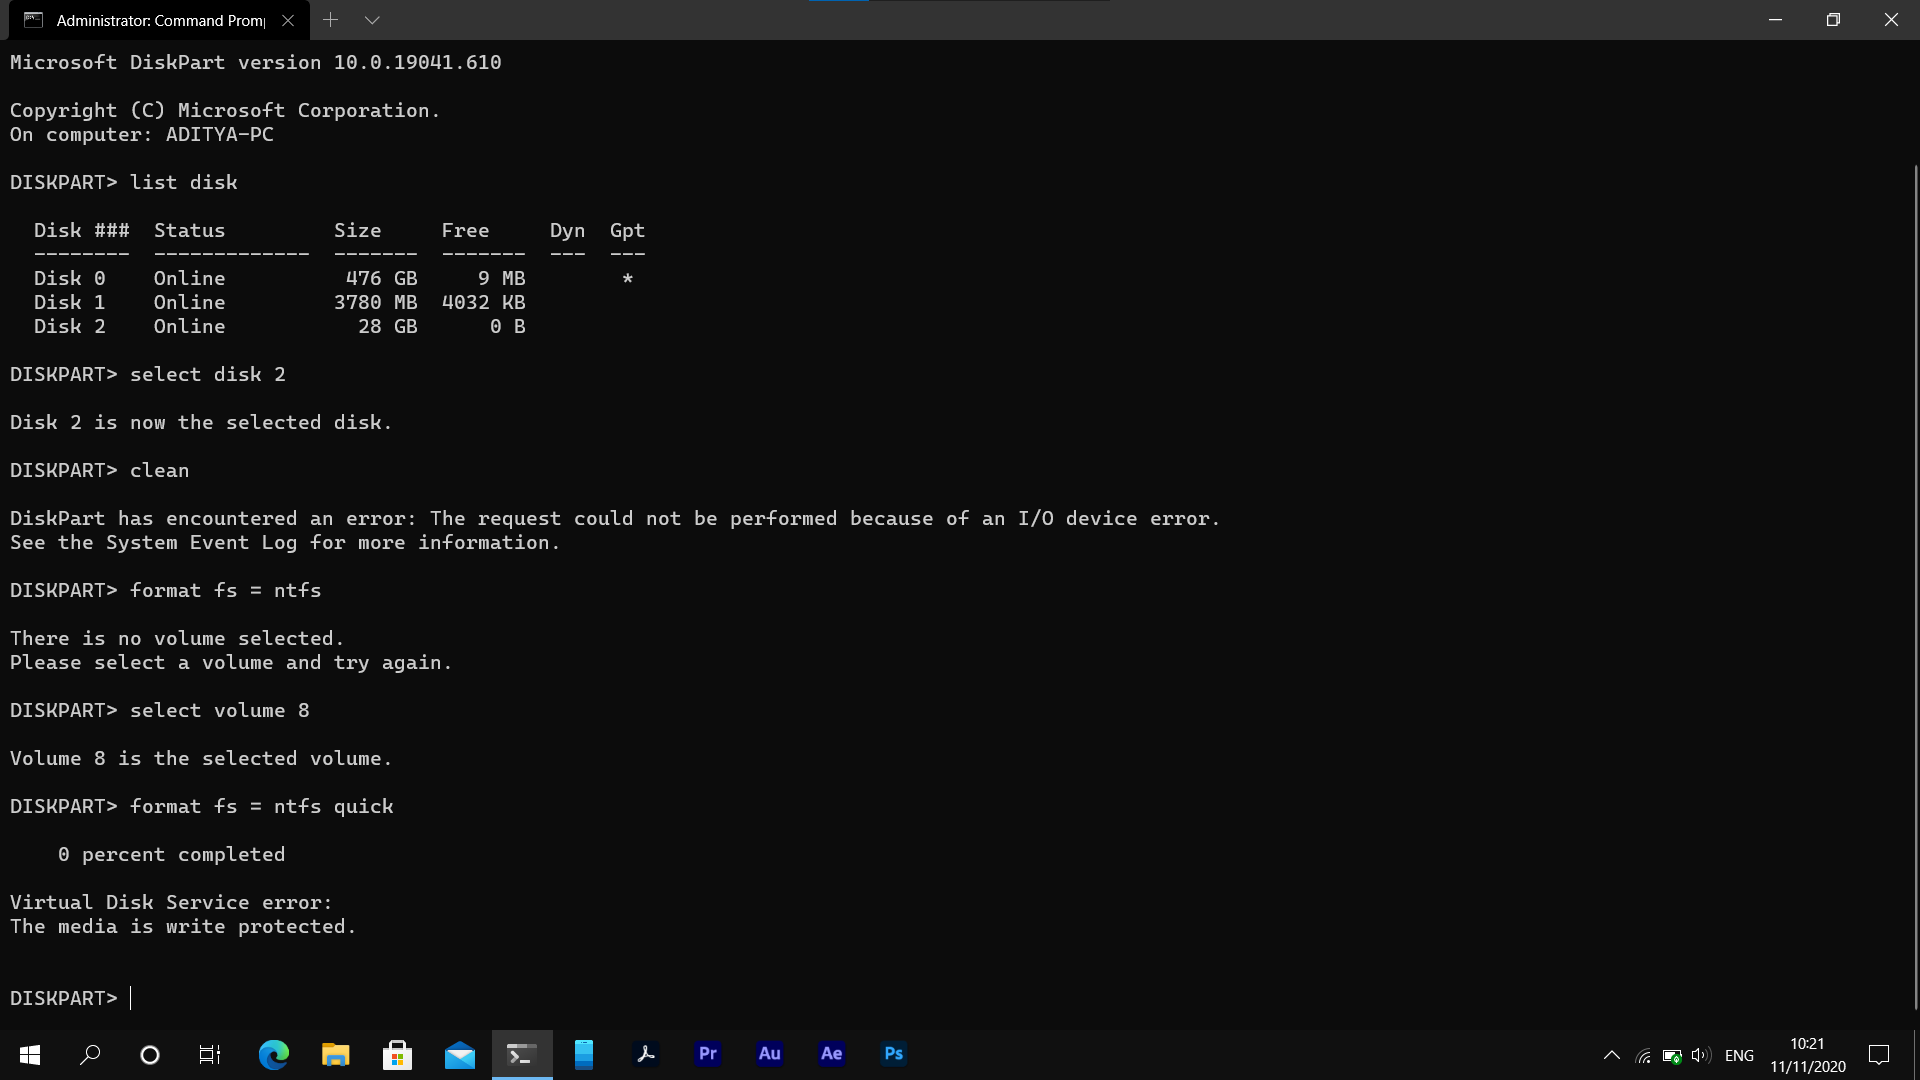This screenshot has width=1920, height=1080.
Task: Open Cortana from the taskbar
Action: point(150,1054)
